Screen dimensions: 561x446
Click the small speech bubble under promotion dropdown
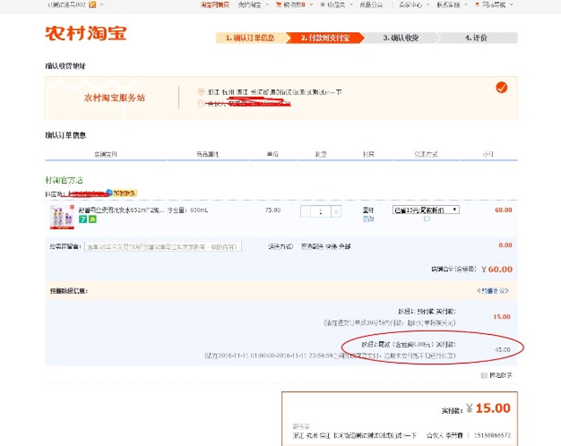coord(426,219)
